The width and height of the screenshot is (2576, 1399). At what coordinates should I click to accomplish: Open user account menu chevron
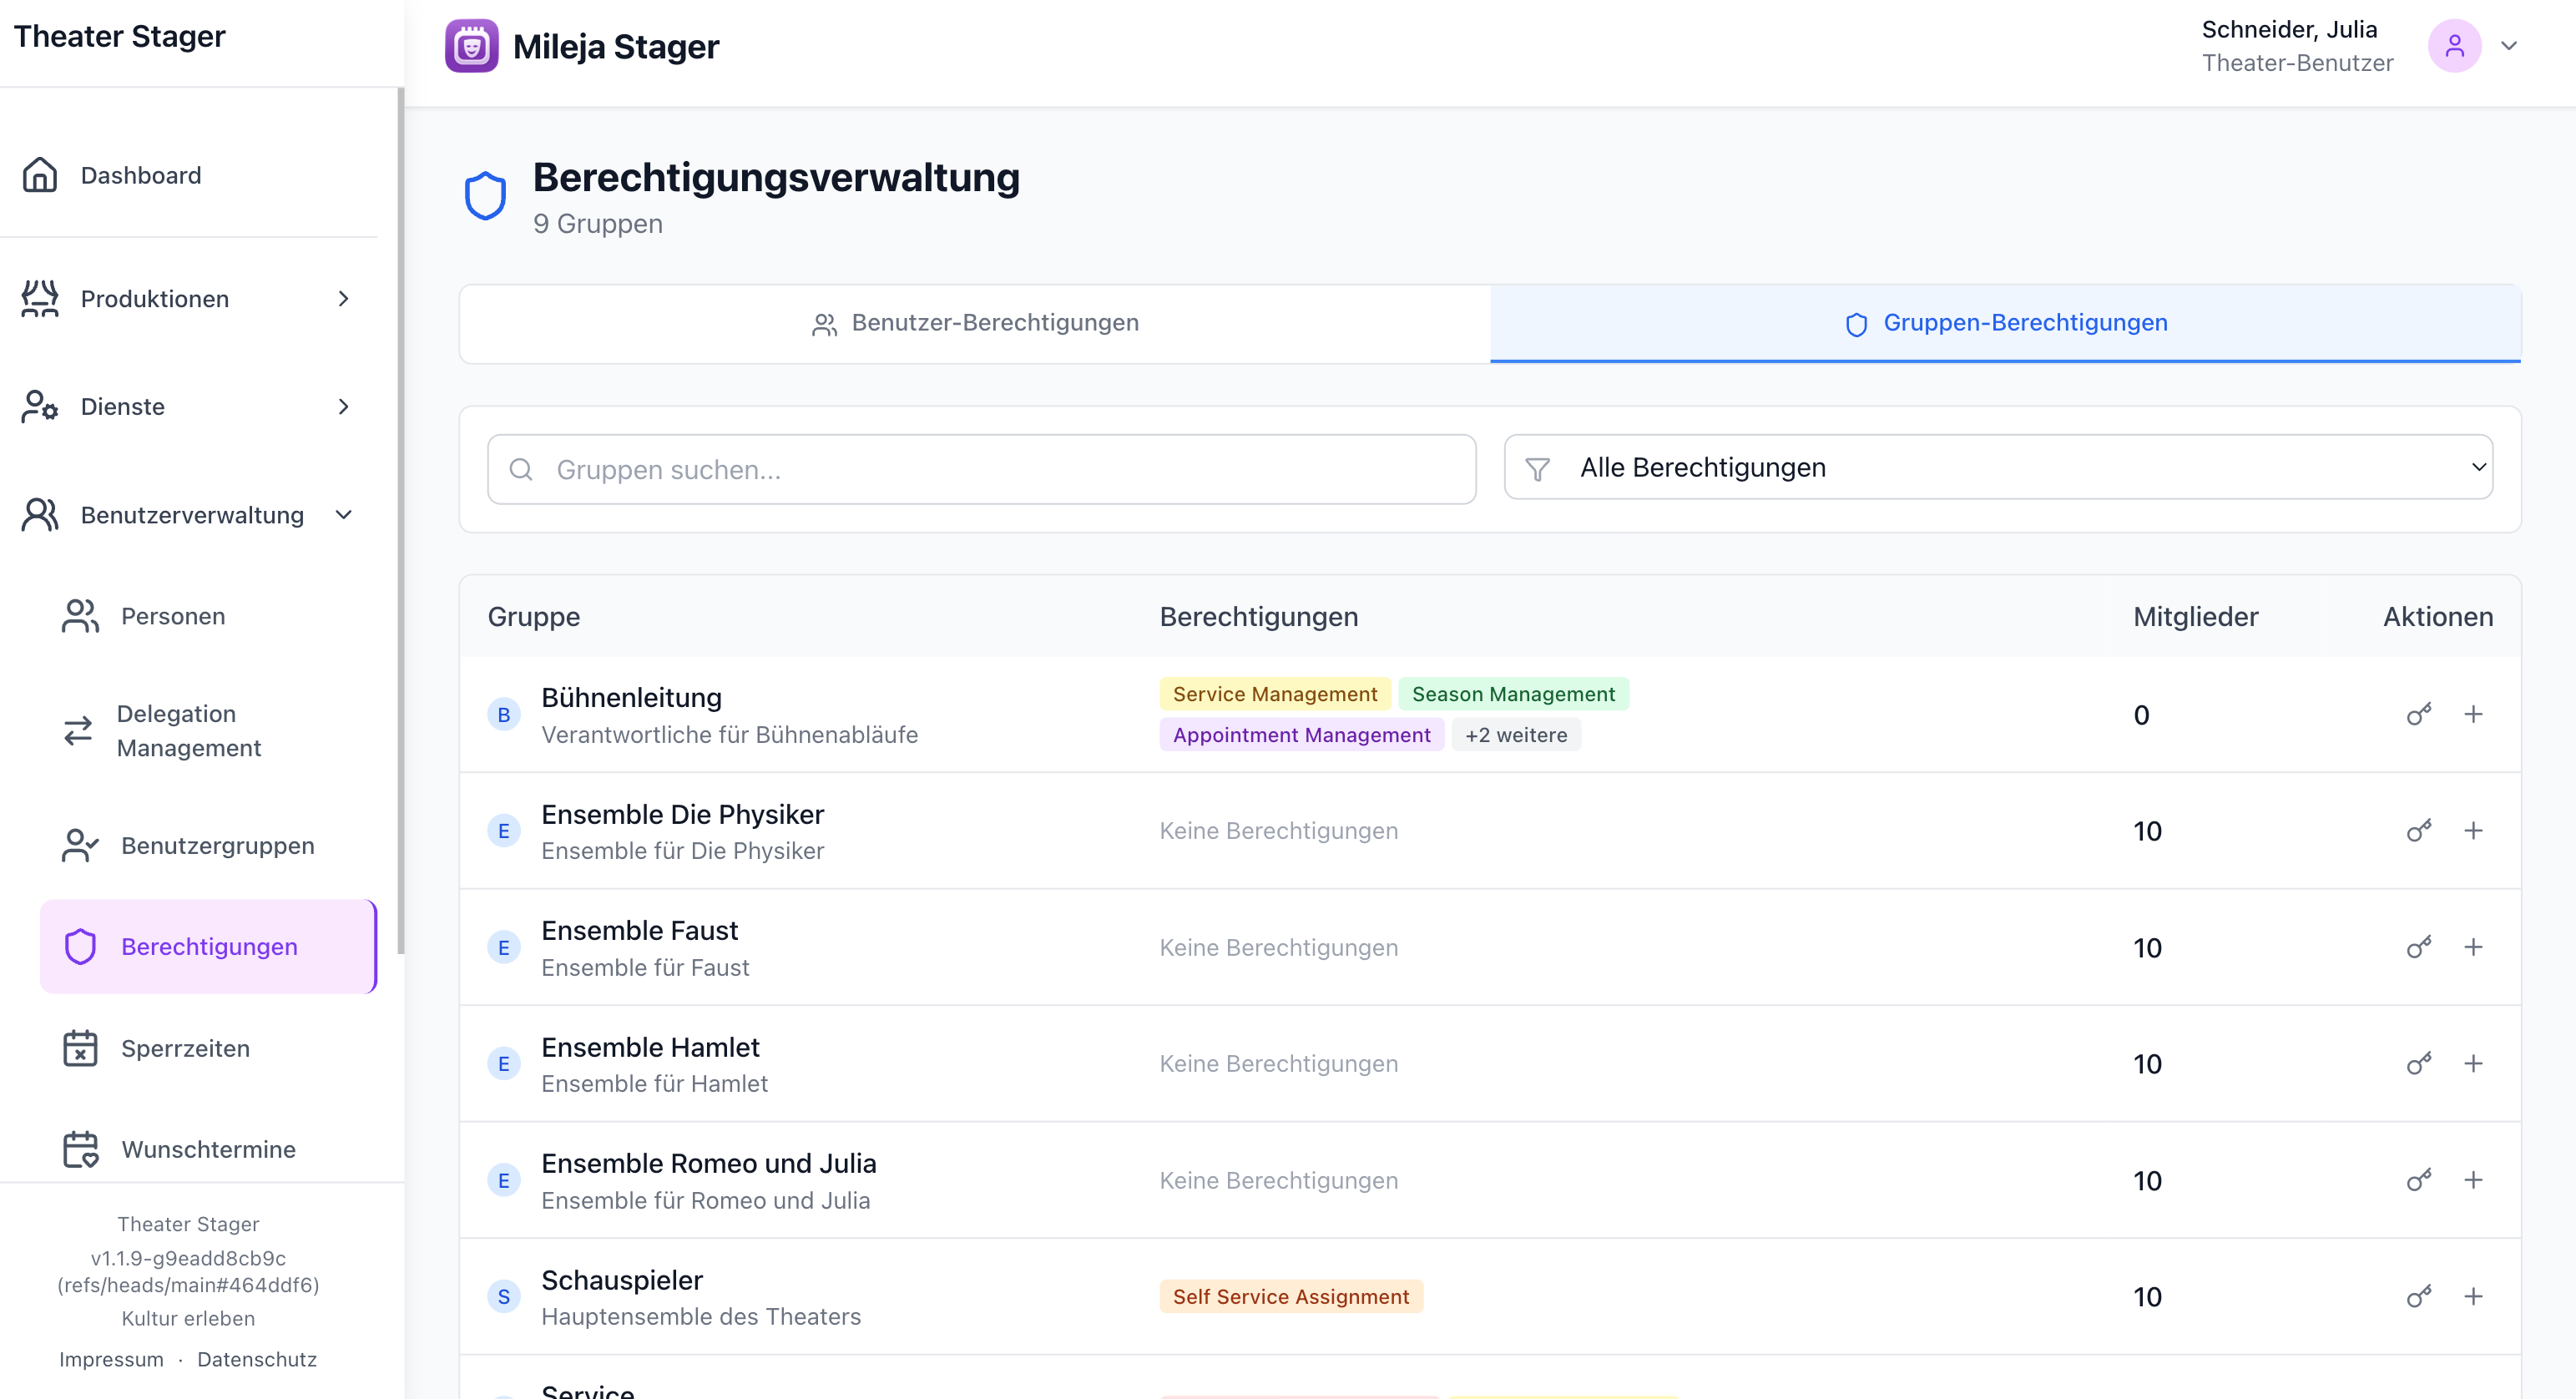pos(2508,46)
